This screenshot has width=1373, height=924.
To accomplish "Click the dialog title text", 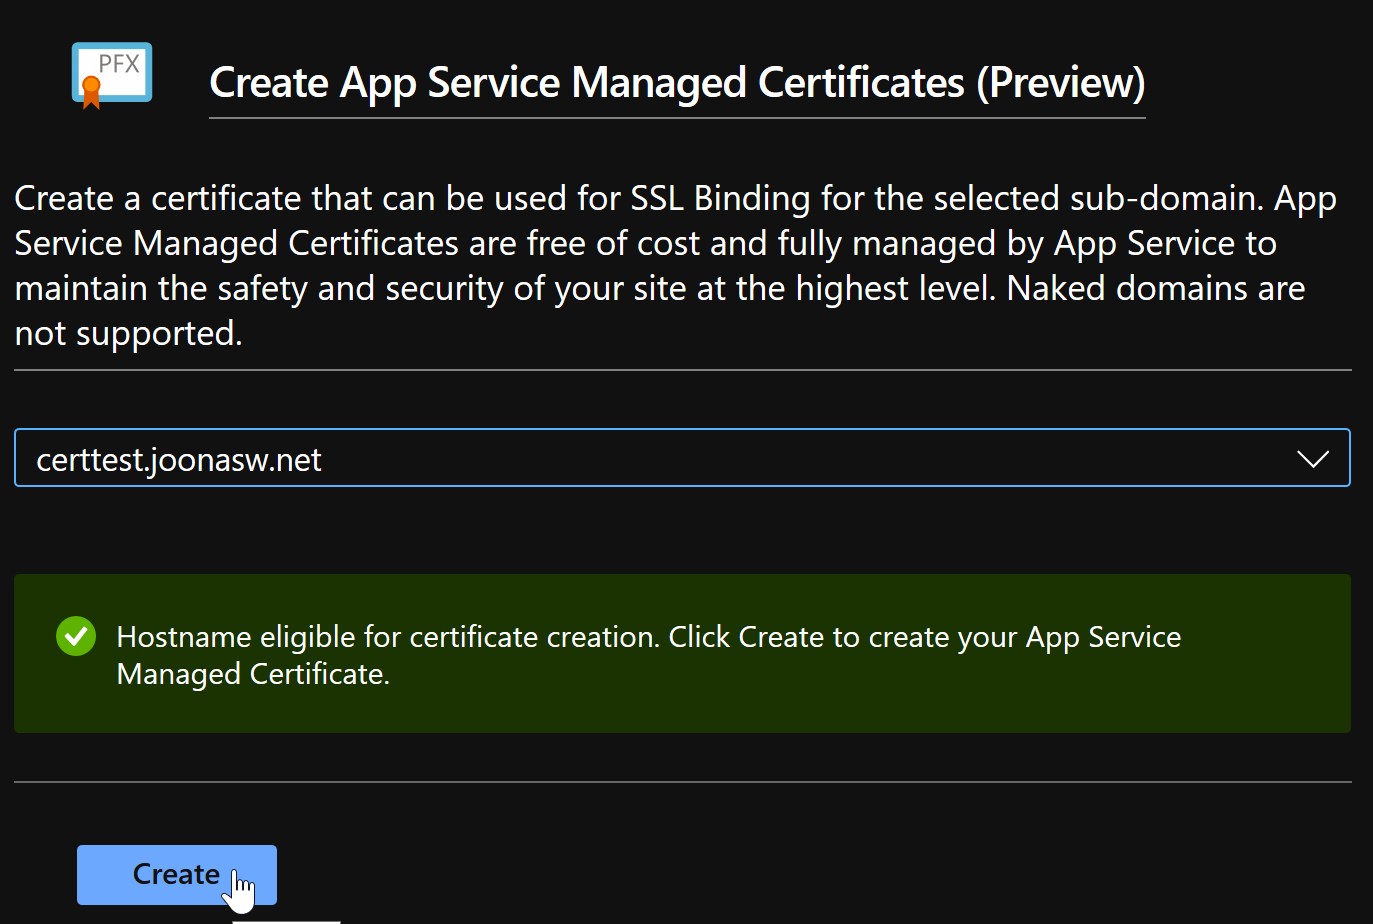I will coord(677,83).
